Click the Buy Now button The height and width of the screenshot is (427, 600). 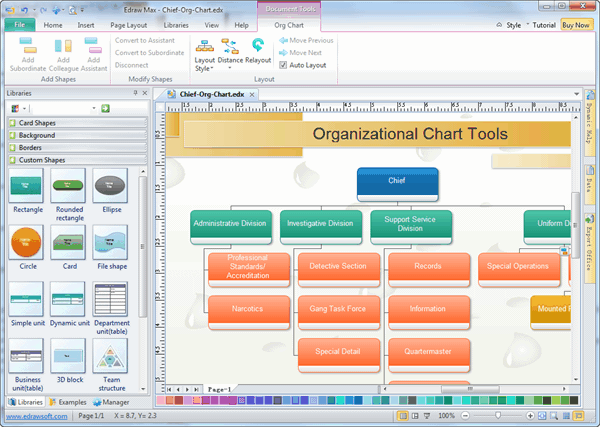pyautogui.click(x=575, y=23)
